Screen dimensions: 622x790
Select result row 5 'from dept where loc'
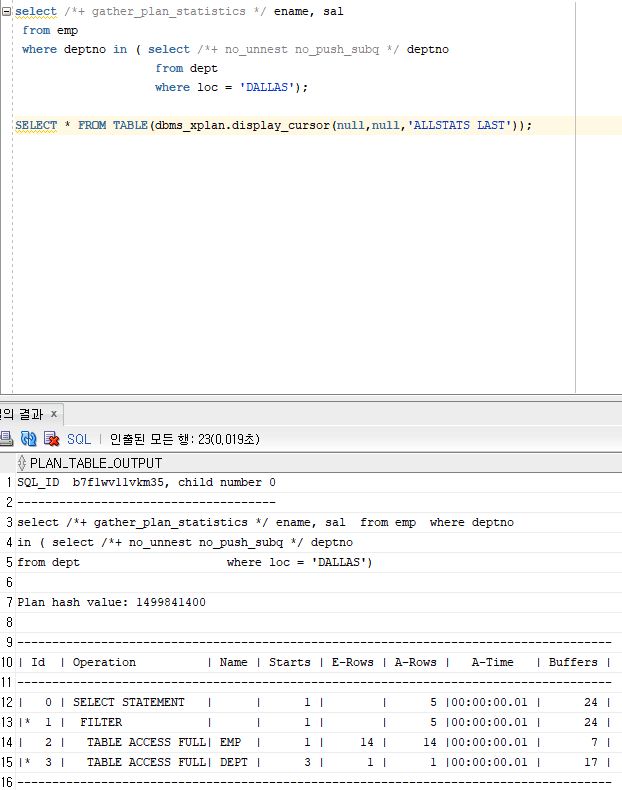319,562
